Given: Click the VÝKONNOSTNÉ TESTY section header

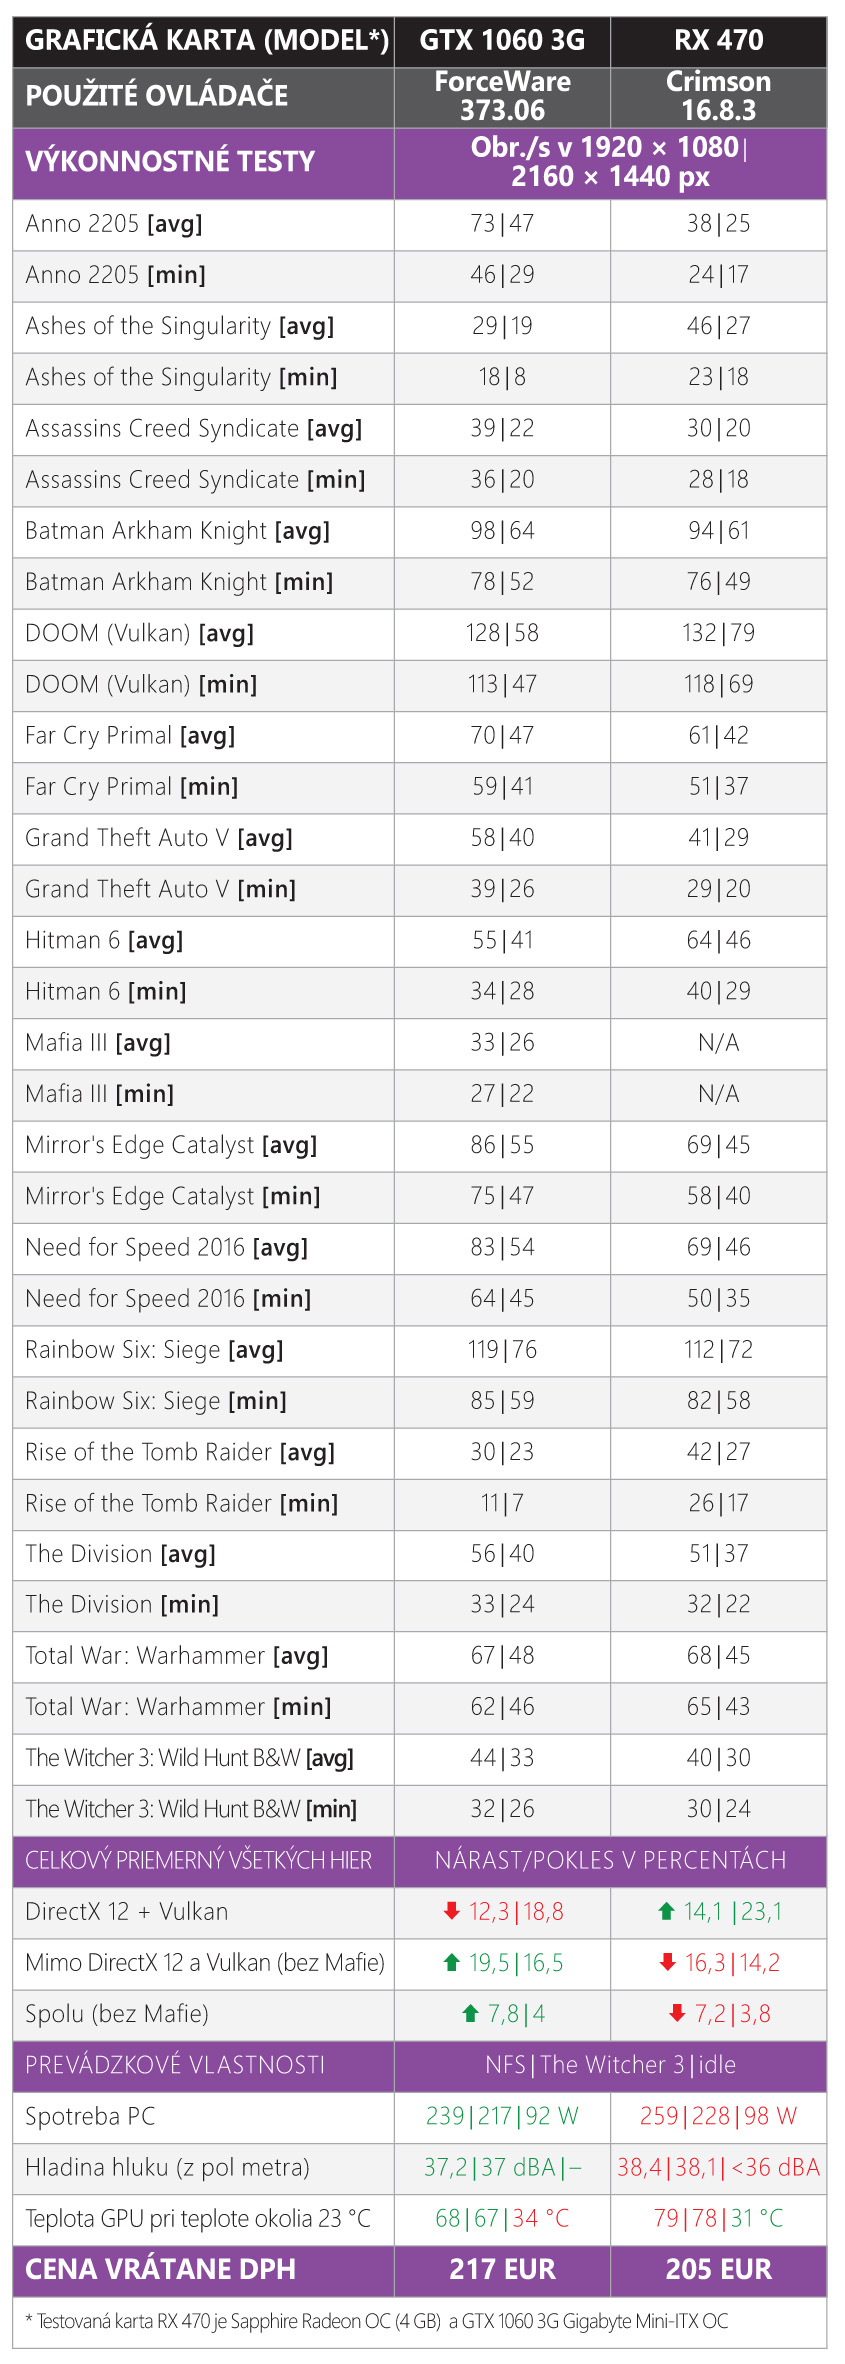Looking at the screenshot, I should click(x=170, y=161).
